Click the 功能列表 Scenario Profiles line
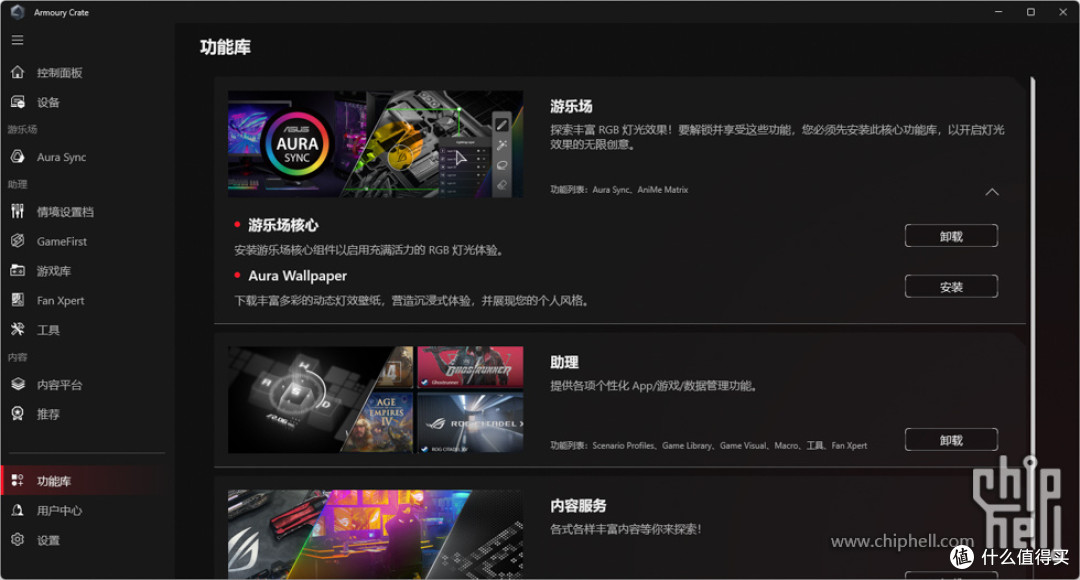The height and width of the screenshot is (580, 1080). pos(709,446)
